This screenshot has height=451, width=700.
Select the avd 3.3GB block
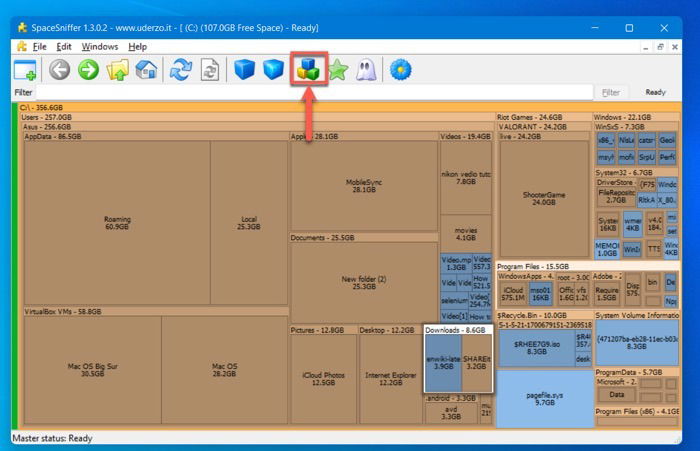(x=451, y=413)
